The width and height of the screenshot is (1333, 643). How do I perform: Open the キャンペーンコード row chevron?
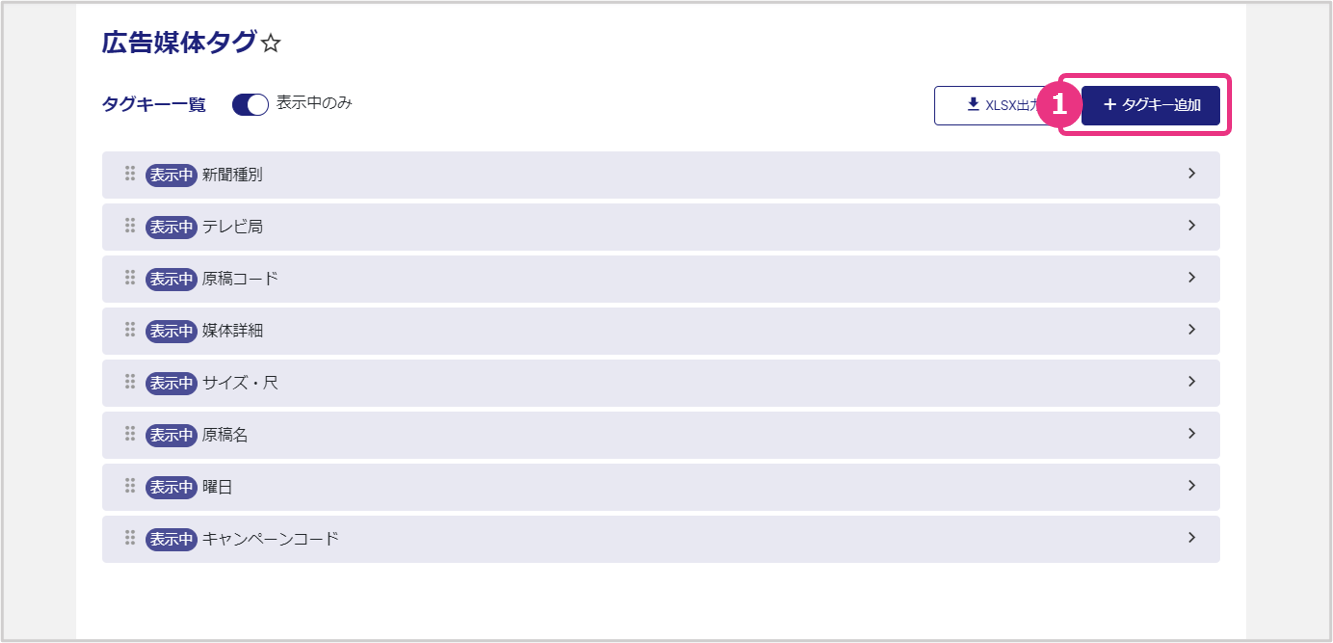coord(1191,538)
